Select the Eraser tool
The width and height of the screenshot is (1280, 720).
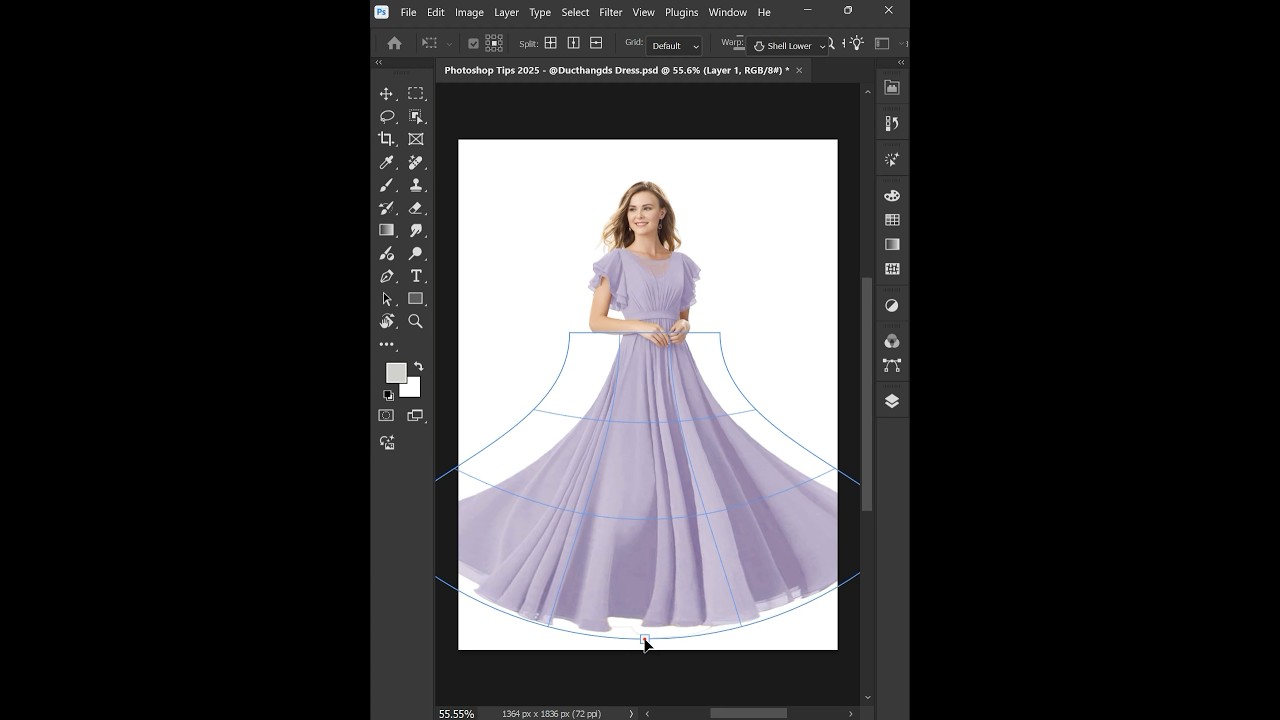(x=416, y=208)
